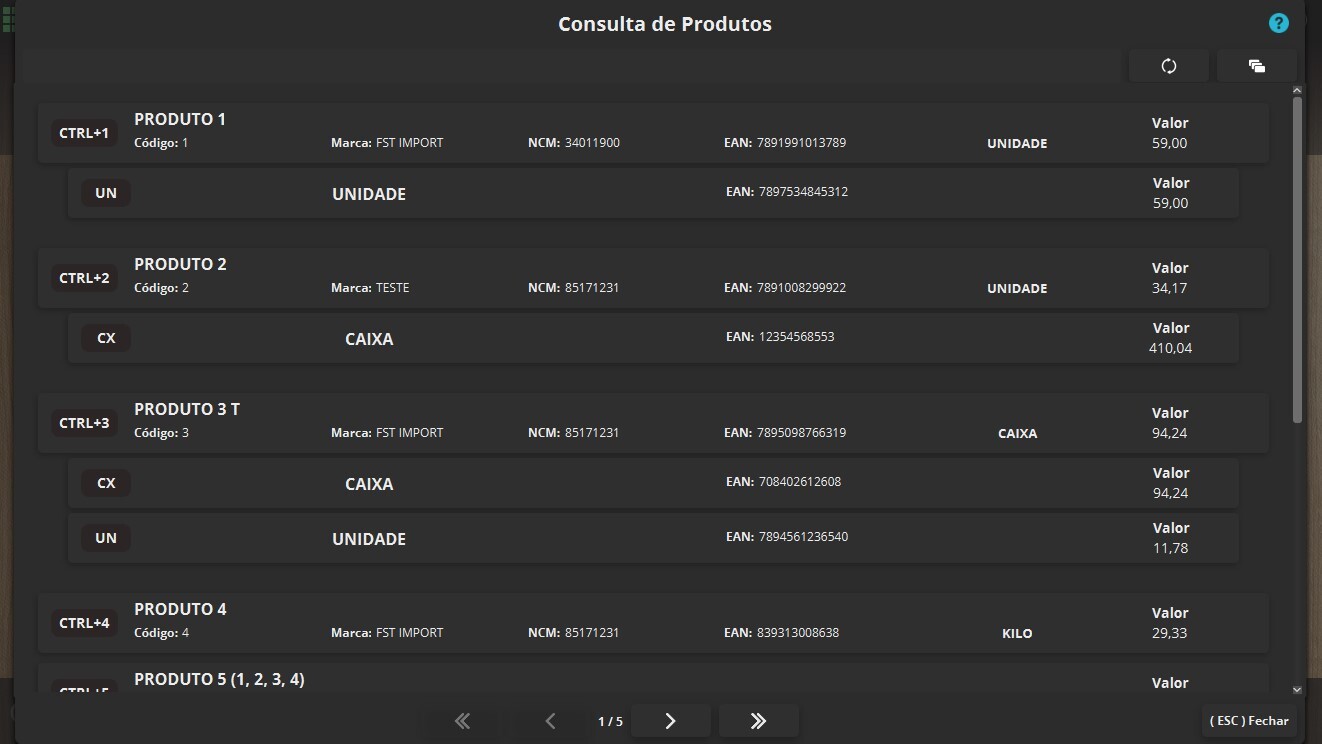
Task: Click the PRODUTO 1 title
Action: pos(180,119)
